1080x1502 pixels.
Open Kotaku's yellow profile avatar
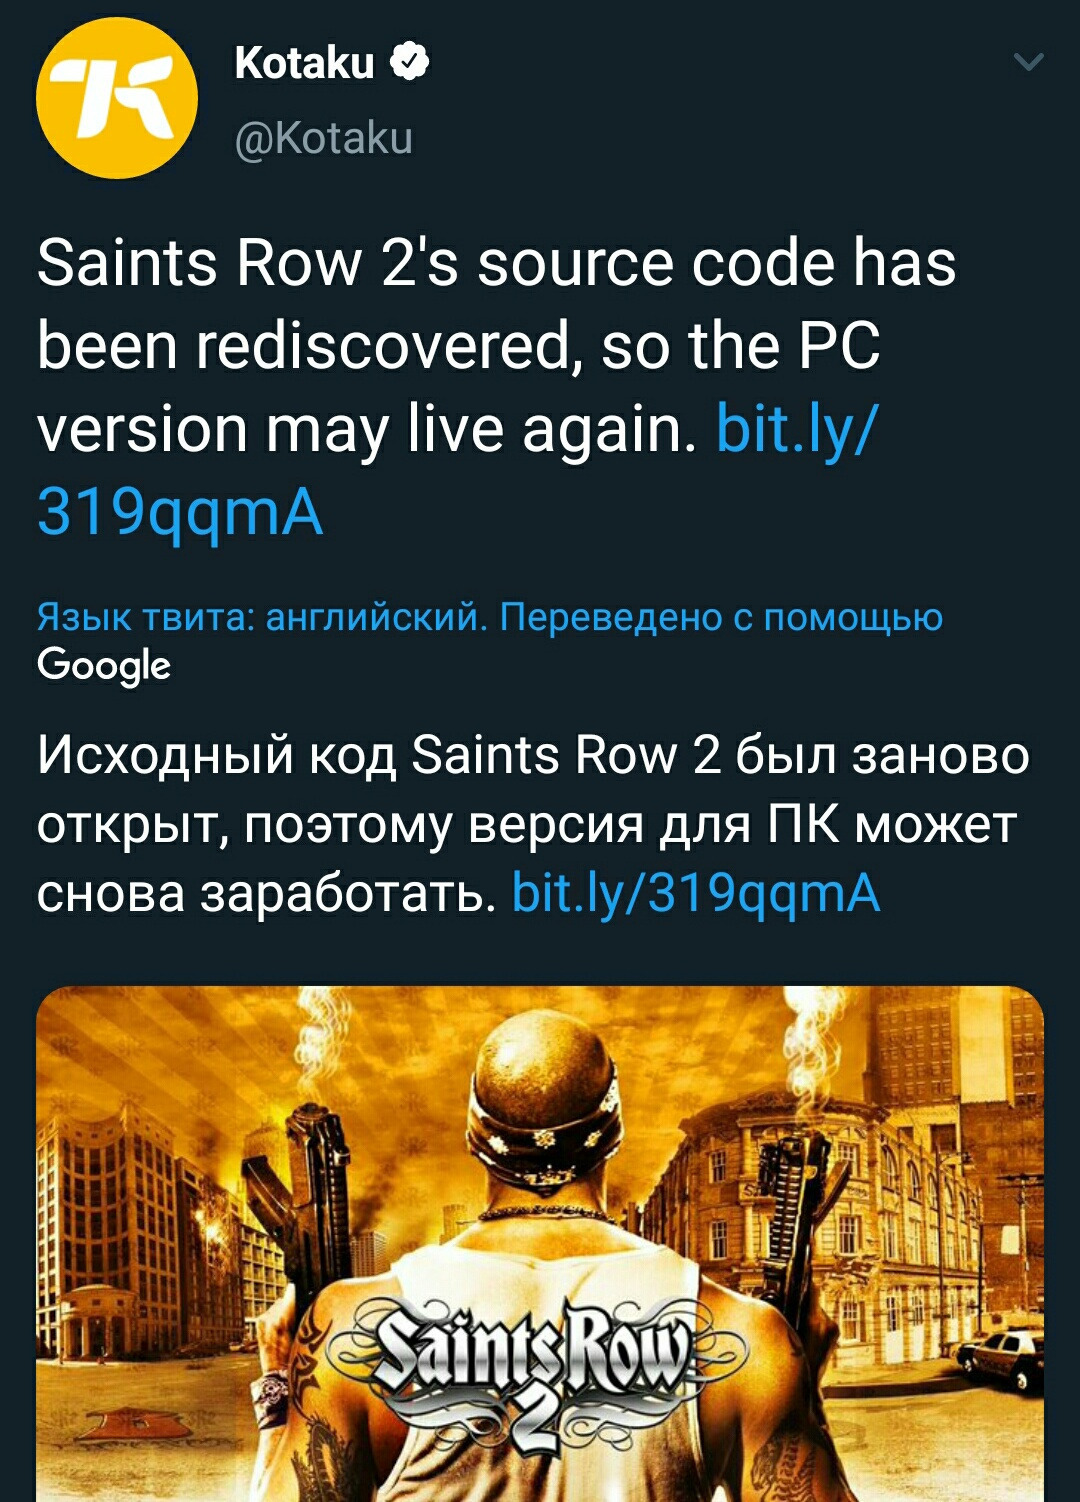(x=116, y=98)
